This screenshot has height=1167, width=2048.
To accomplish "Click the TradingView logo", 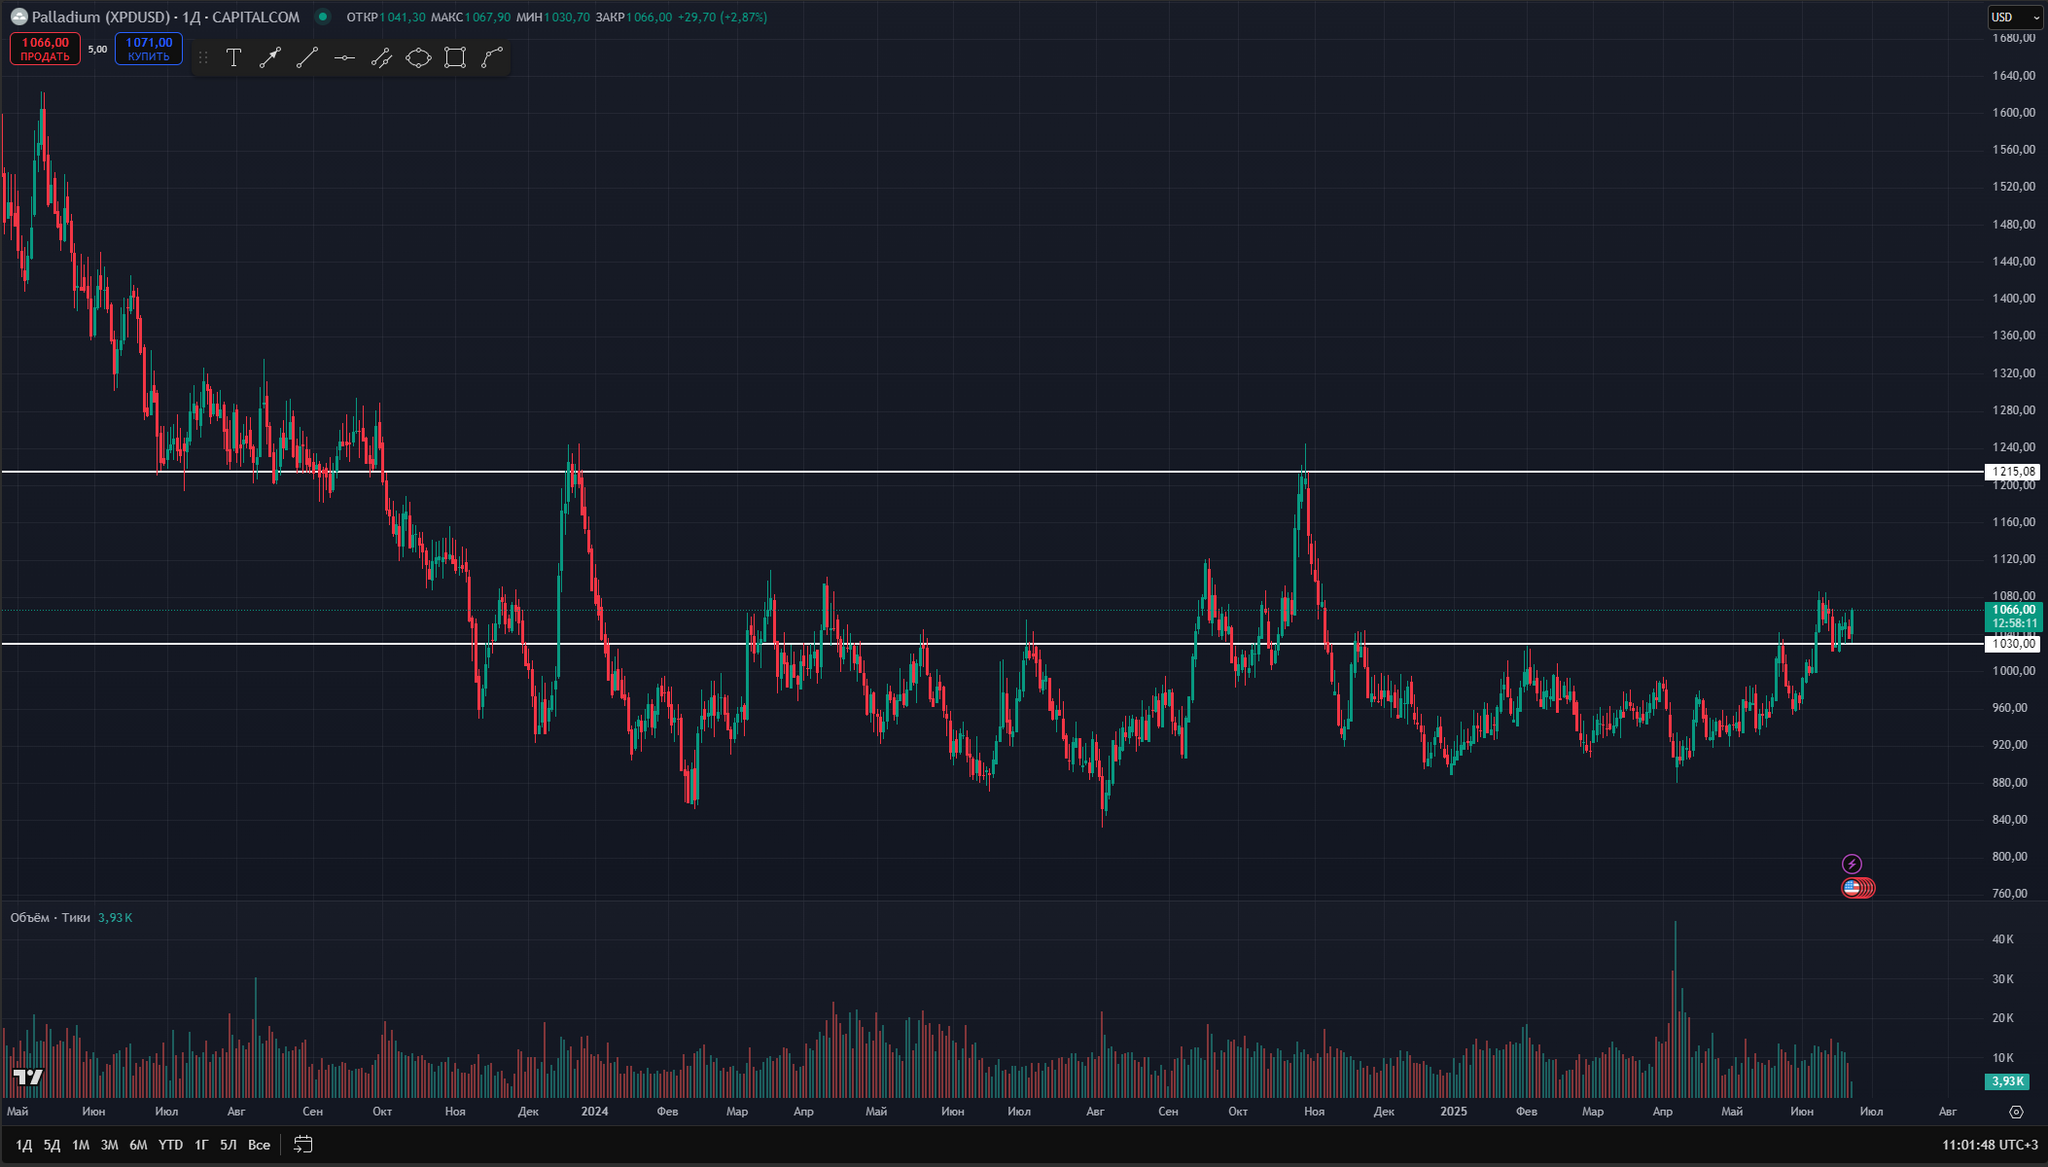I will 28,1077.
